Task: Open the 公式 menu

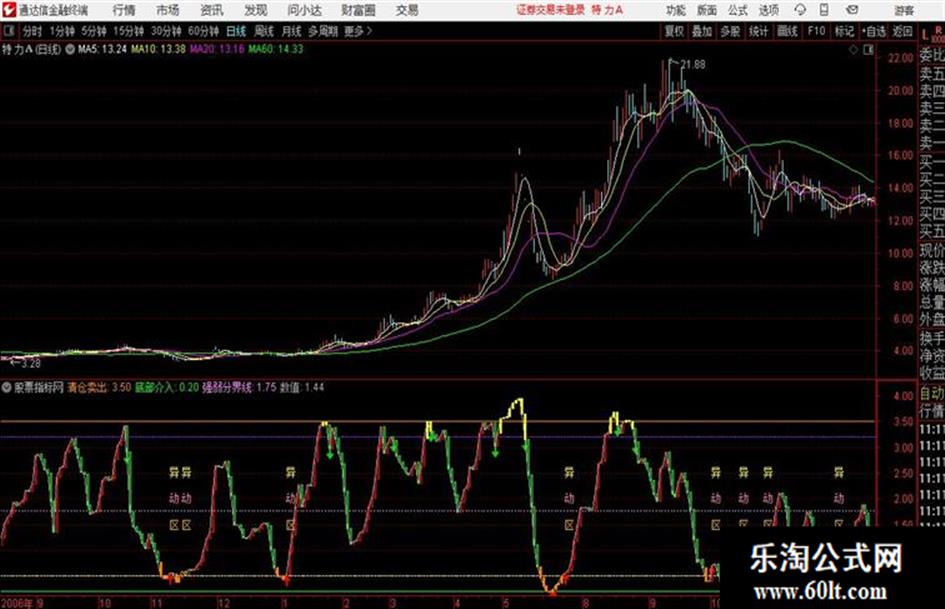Action: point(738,10)
